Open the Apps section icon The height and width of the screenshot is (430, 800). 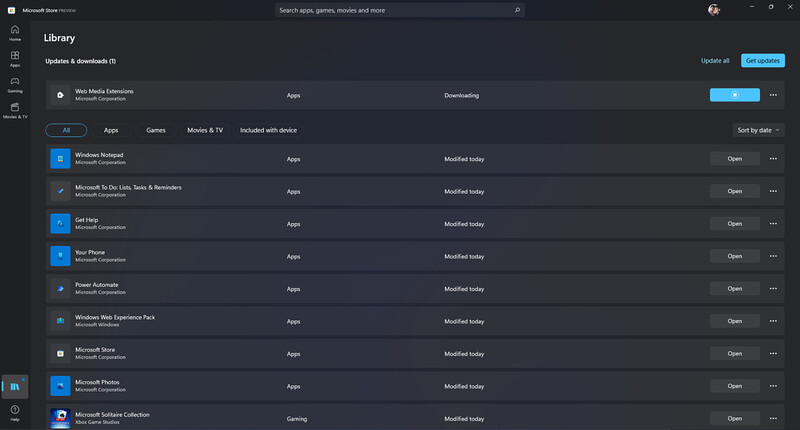point(15,59)
